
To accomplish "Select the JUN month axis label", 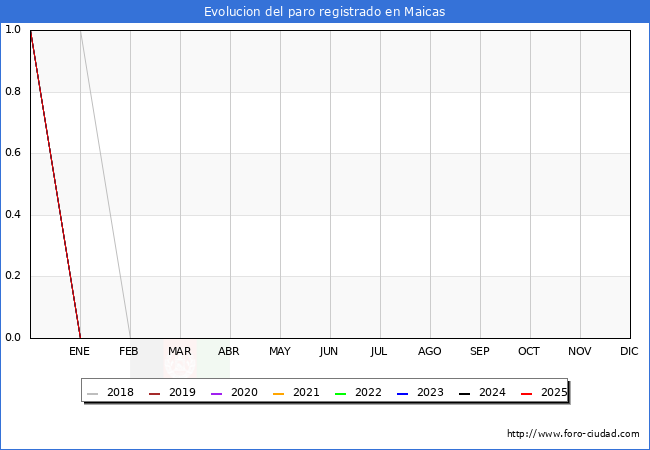I will click(329, 352).
